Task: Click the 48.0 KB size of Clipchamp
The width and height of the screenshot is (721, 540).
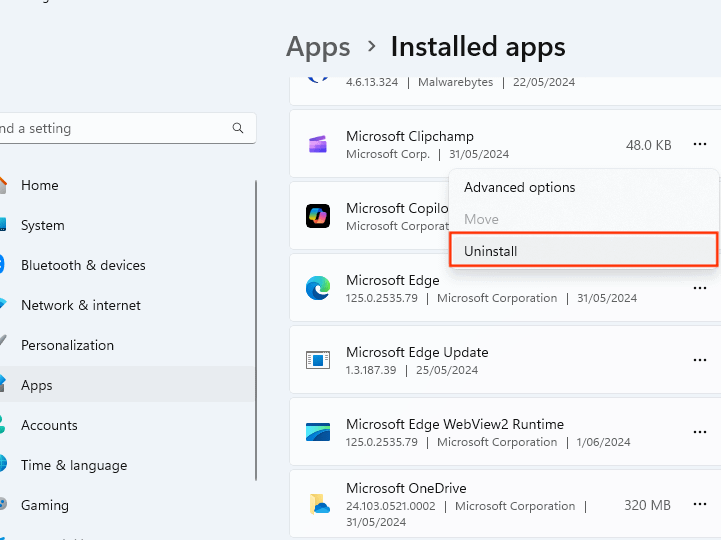Action: pyautogui.click(x=648, y=145)
